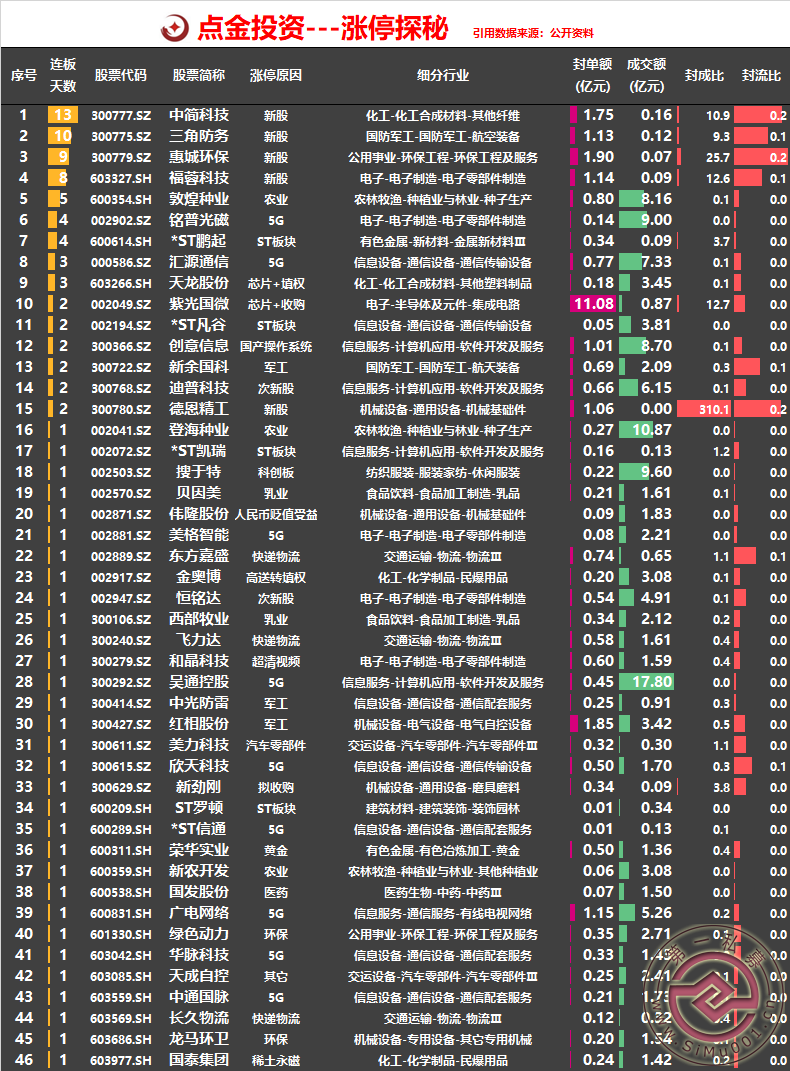The width and height of the screenshot is (790, 1071).
Task: Click the 引用数据来源：公开资料 text
Action: point(533,32)
